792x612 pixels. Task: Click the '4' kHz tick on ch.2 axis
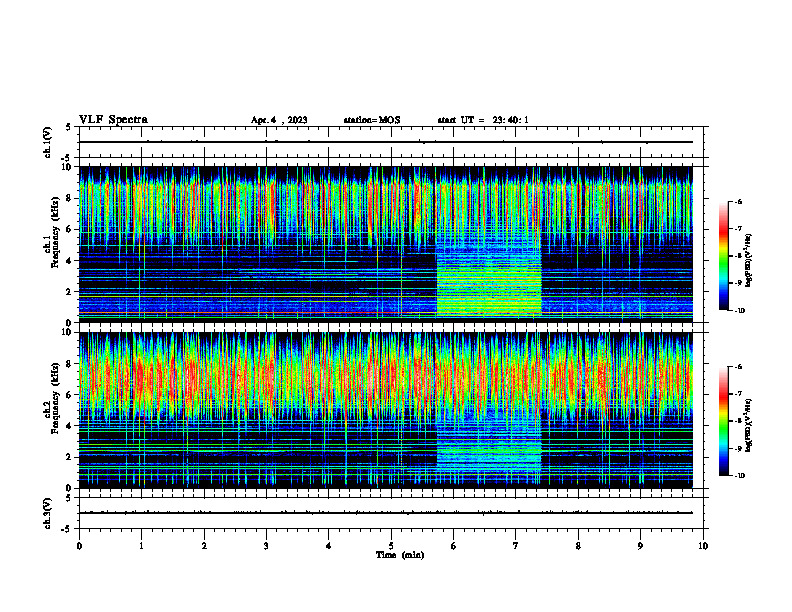69,426
